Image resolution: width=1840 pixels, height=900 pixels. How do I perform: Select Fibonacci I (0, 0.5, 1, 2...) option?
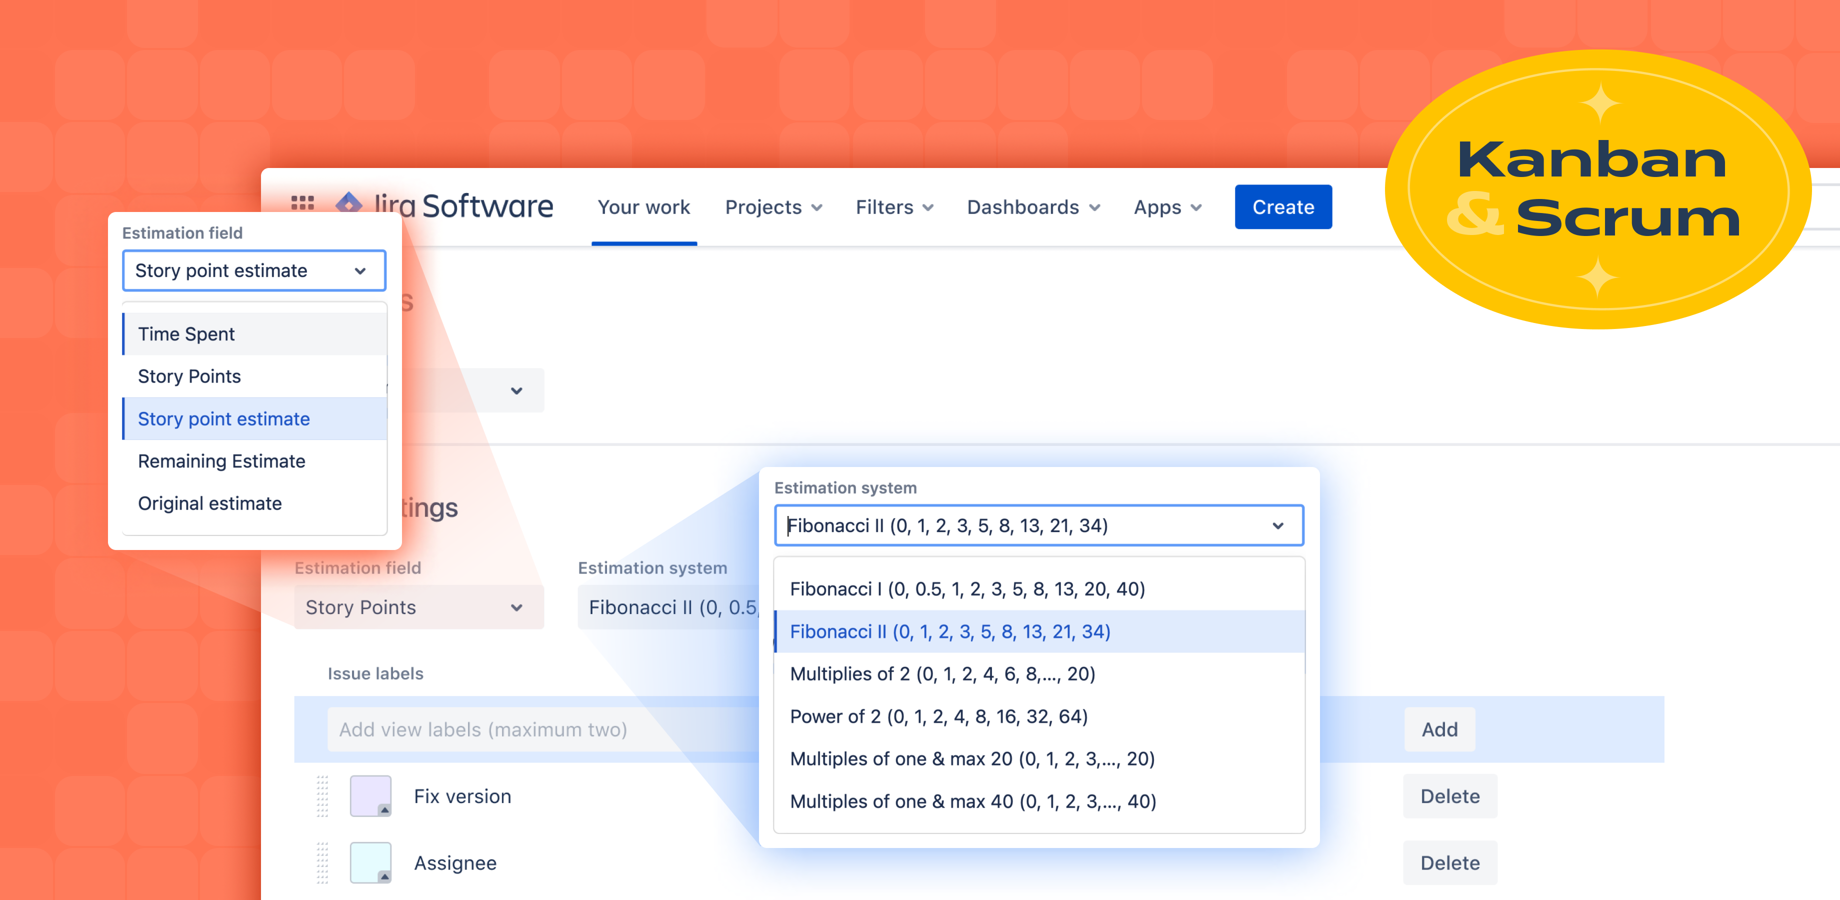click(x=1040, y=589)
